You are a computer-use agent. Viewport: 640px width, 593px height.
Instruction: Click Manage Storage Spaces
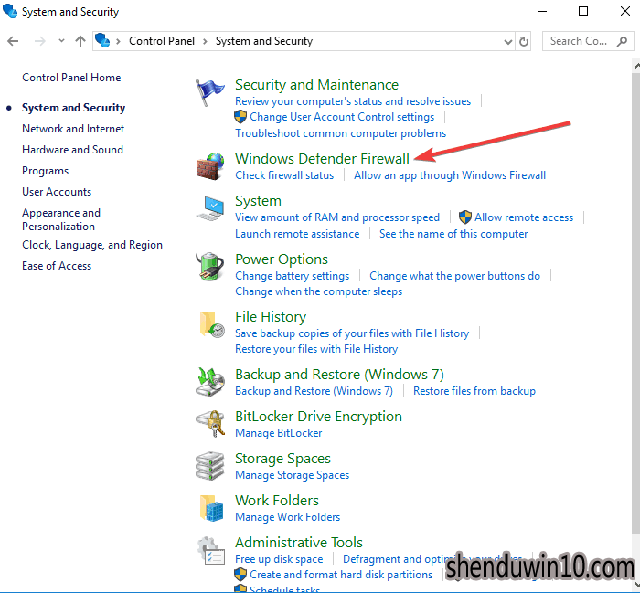(292, 475)
